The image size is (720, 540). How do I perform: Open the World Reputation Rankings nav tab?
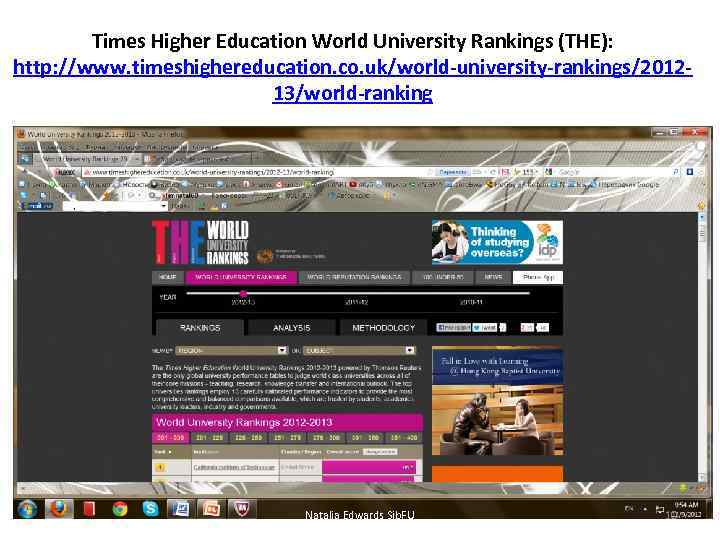tap(354, 277)
